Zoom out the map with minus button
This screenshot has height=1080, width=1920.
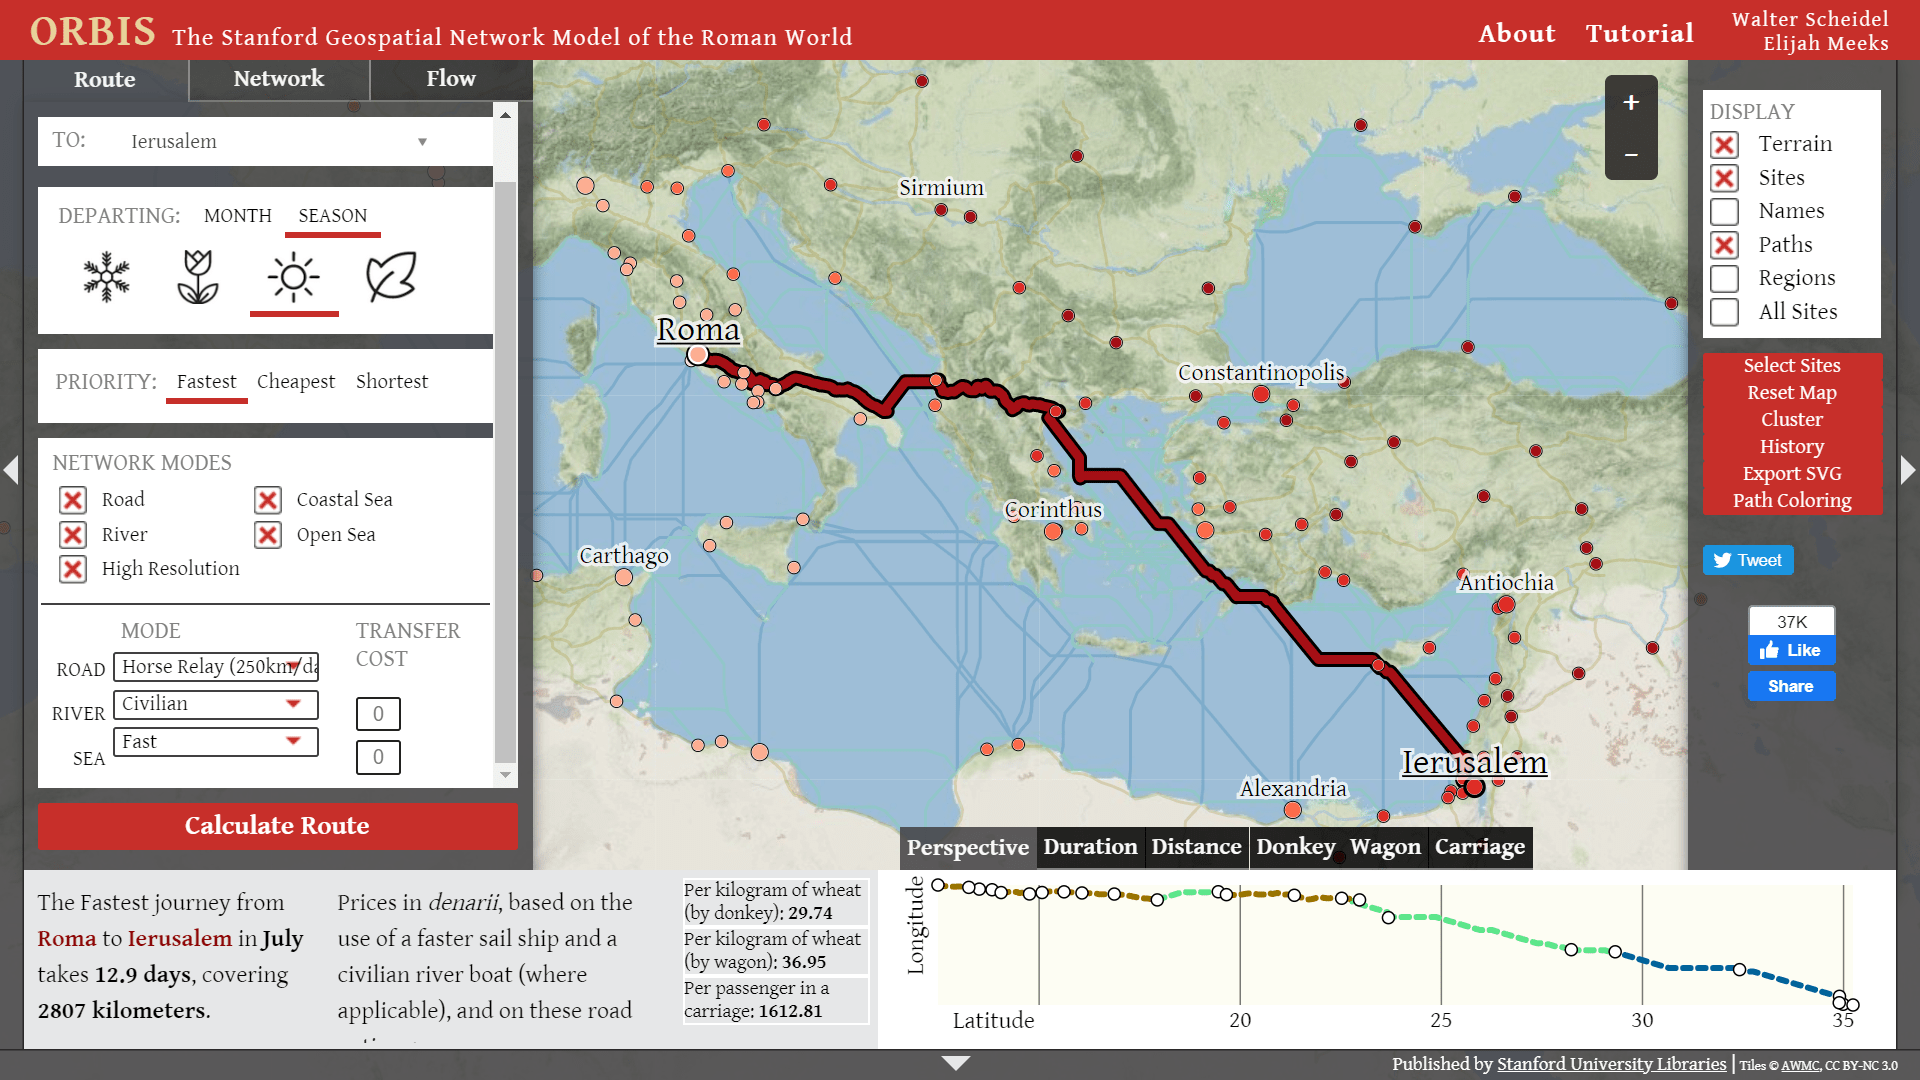[1631, 155]
